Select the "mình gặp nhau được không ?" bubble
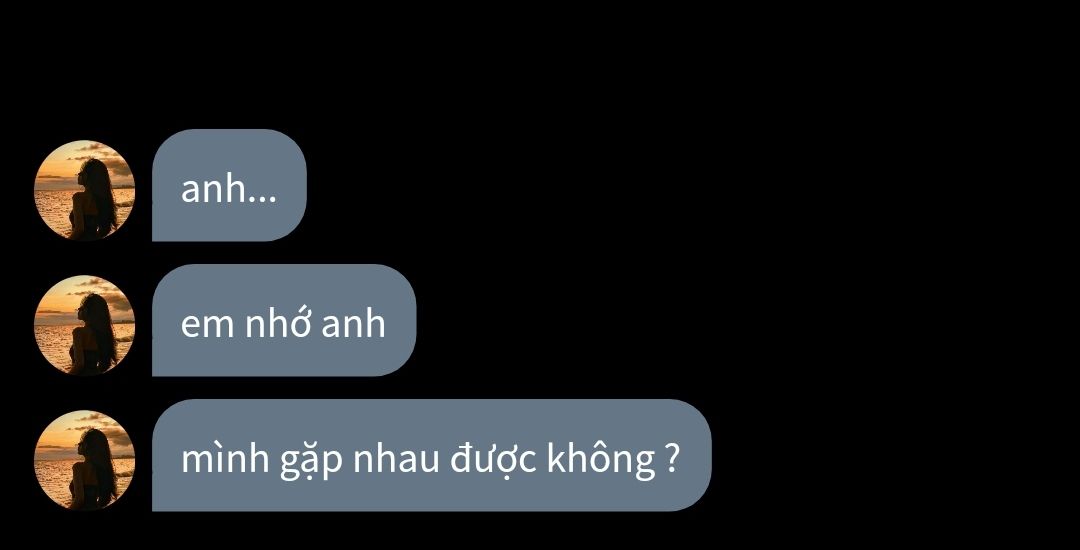The height and width of the screenshot is (550, 1080). (x=431, y=455)
